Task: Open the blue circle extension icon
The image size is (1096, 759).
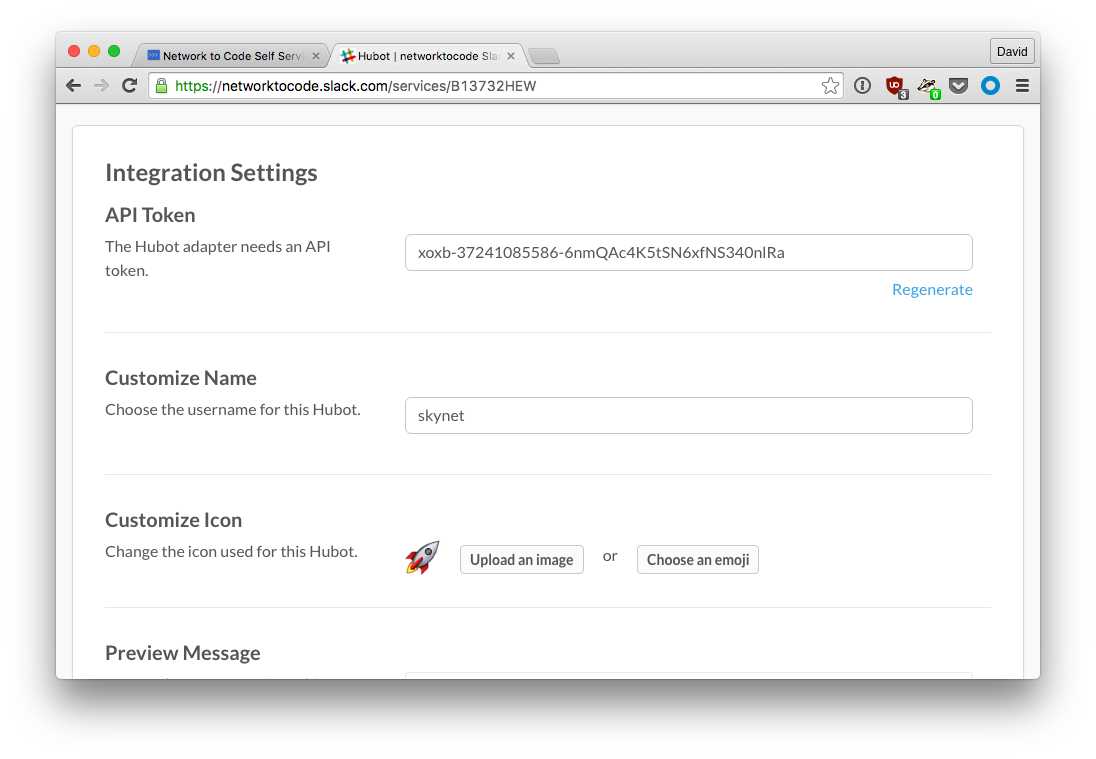Action: coord(990,86)
